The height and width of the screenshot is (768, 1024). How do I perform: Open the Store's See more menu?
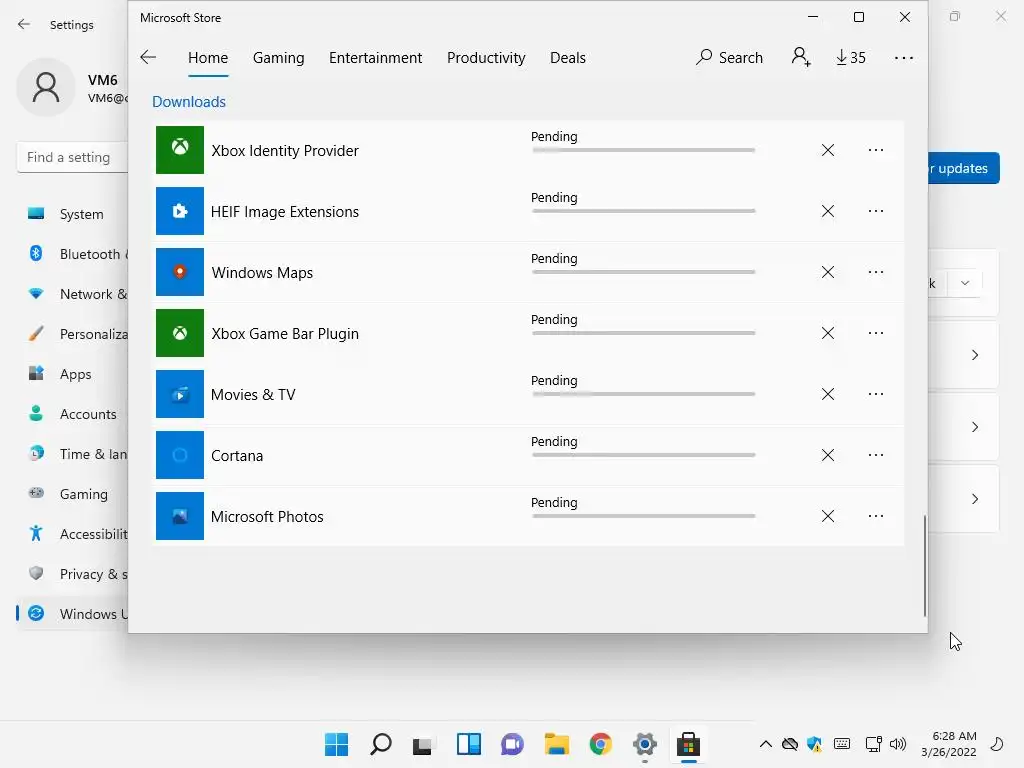[904, 58]
